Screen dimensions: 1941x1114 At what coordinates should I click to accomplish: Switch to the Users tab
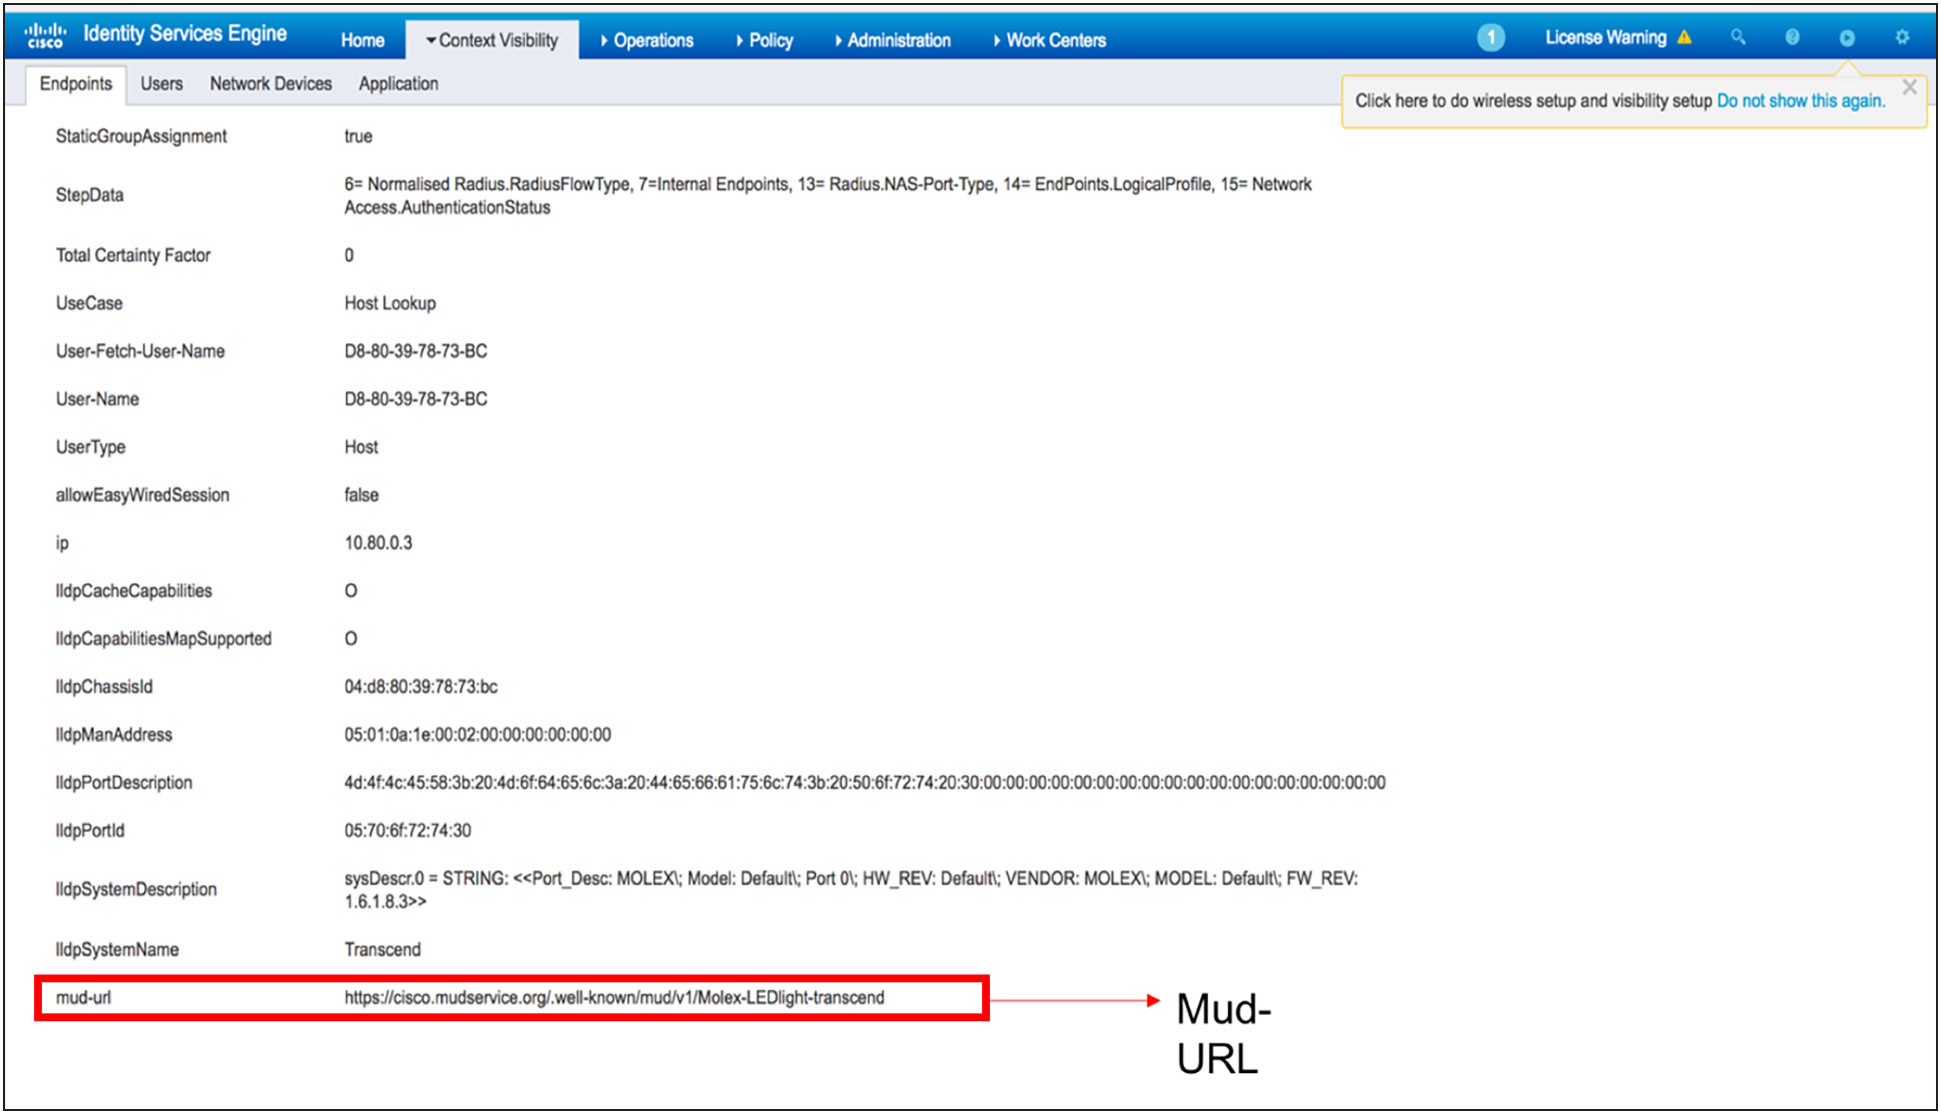click(161, 84)
